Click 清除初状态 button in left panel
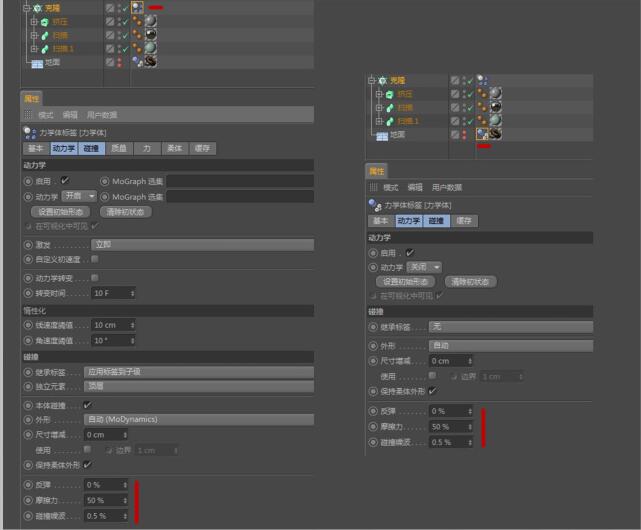This screenshot has height=530, width=641. coord(126,212)
